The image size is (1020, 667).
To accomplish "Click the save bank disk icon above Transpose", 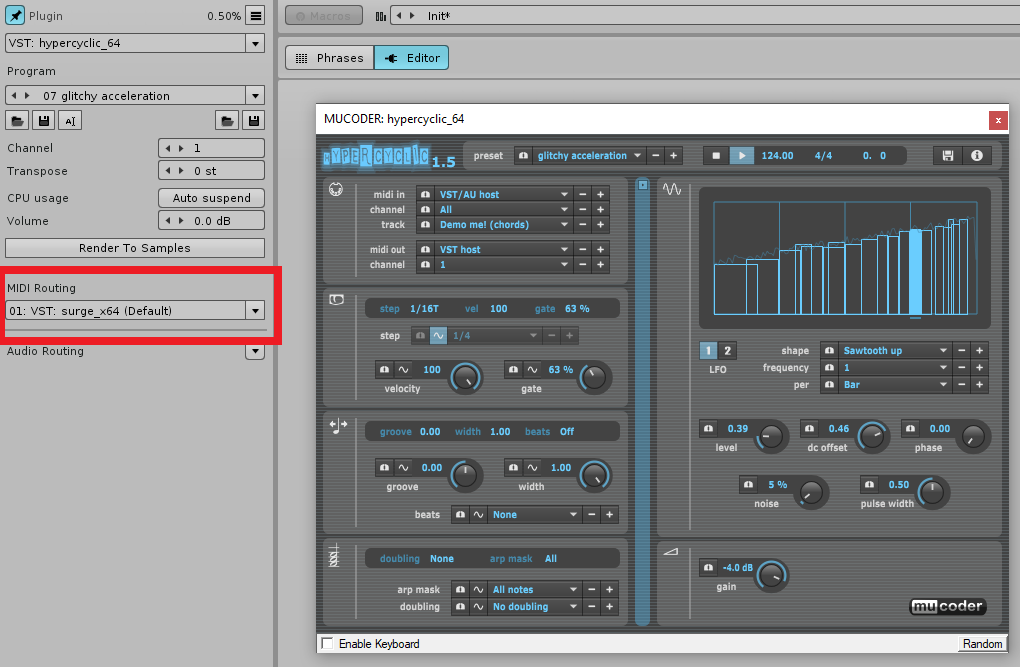I will click(x=254, y=120).
